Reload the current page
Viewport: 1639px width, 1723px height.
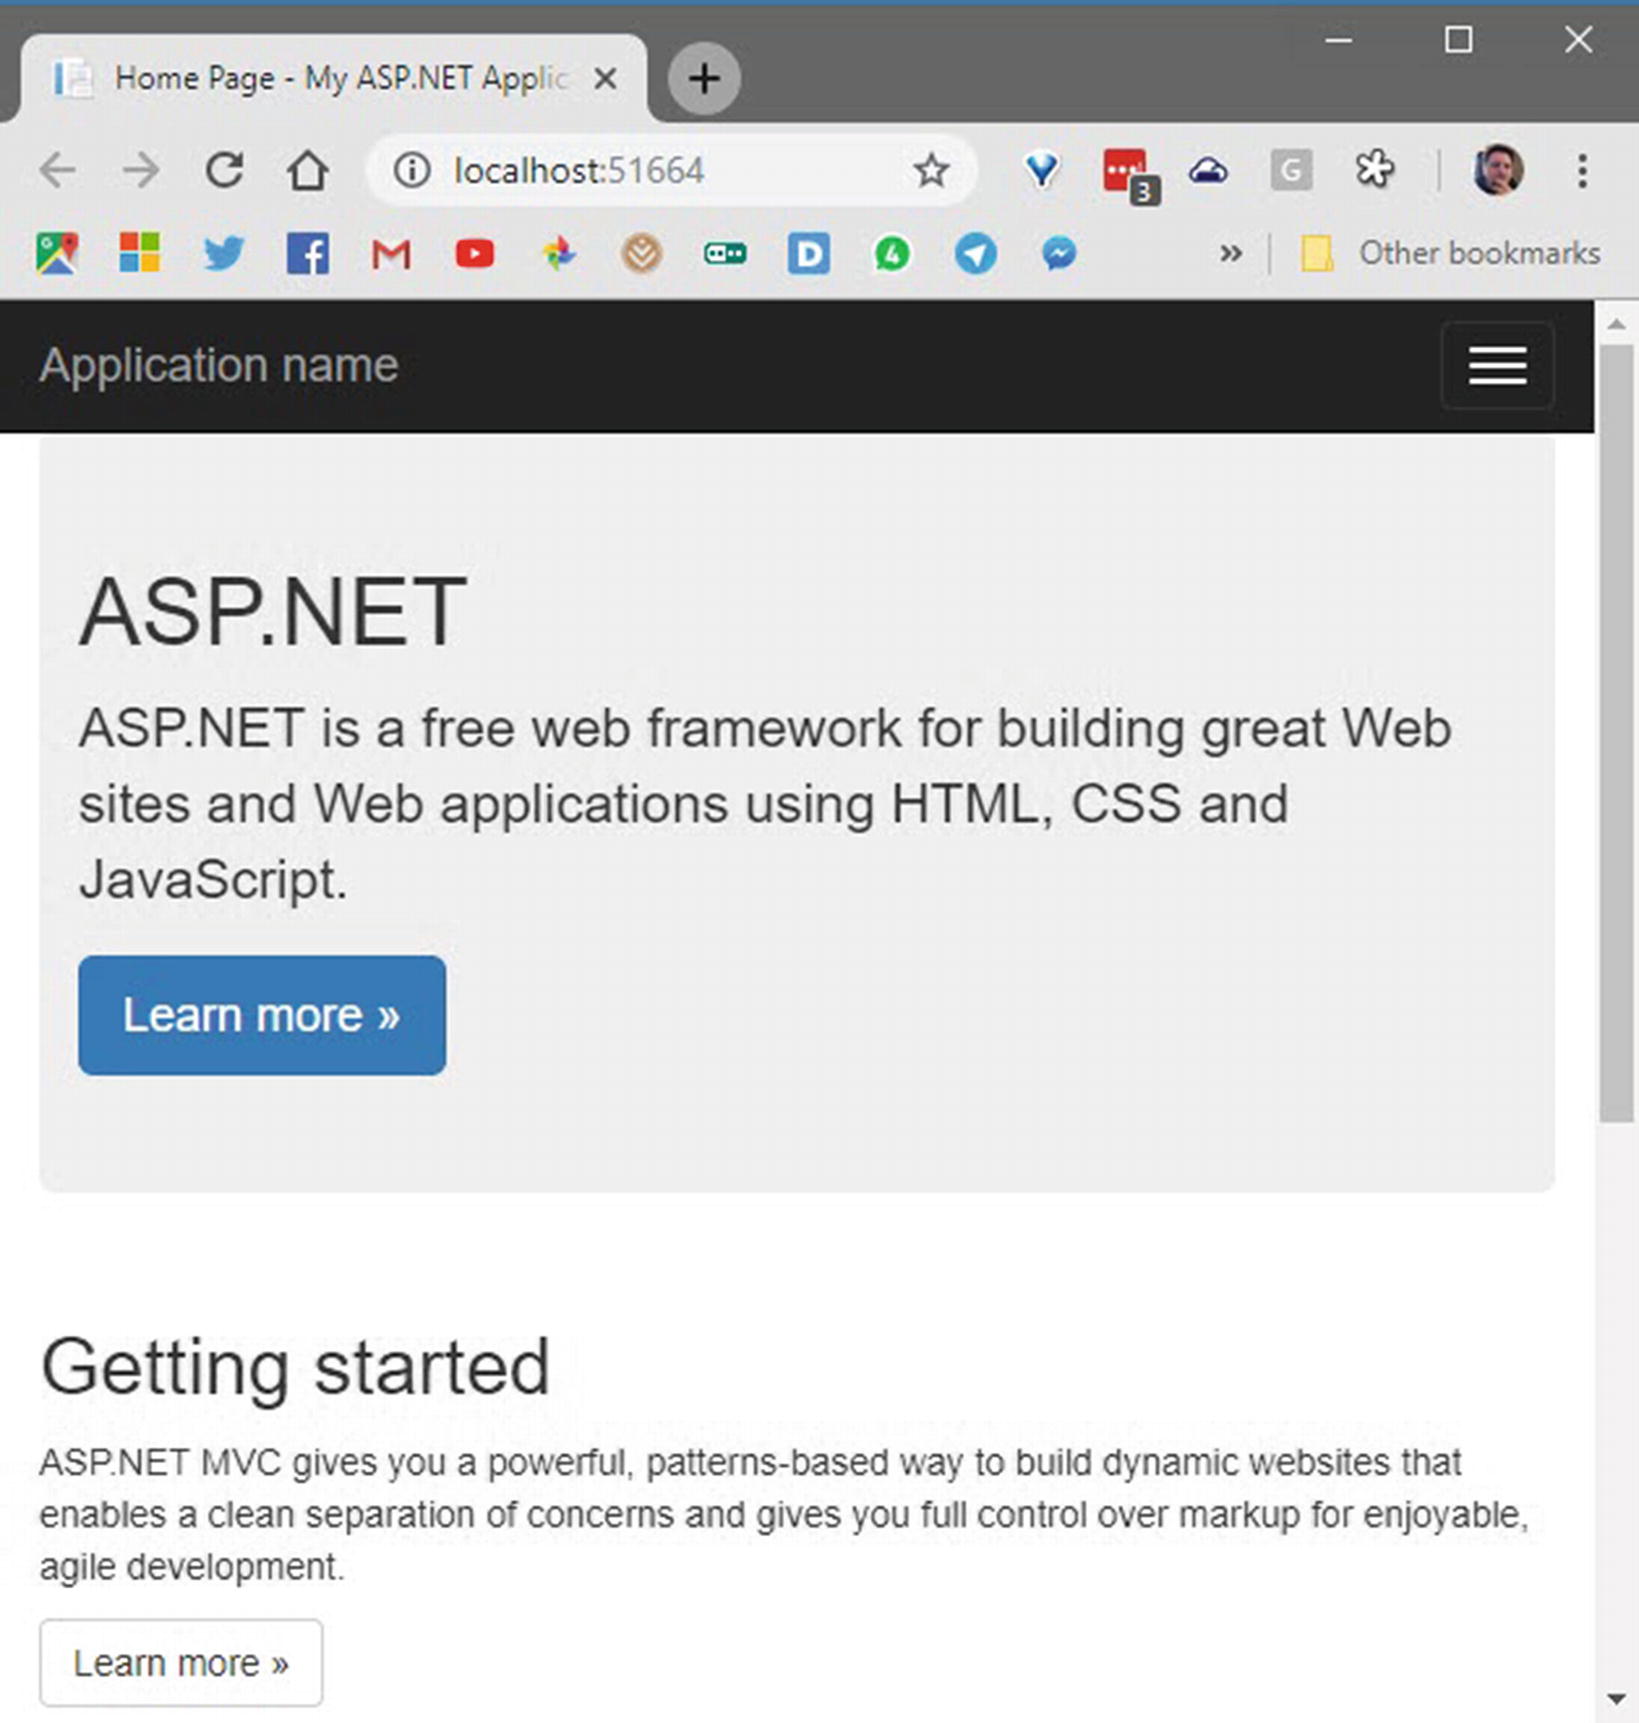coord(224,171)
